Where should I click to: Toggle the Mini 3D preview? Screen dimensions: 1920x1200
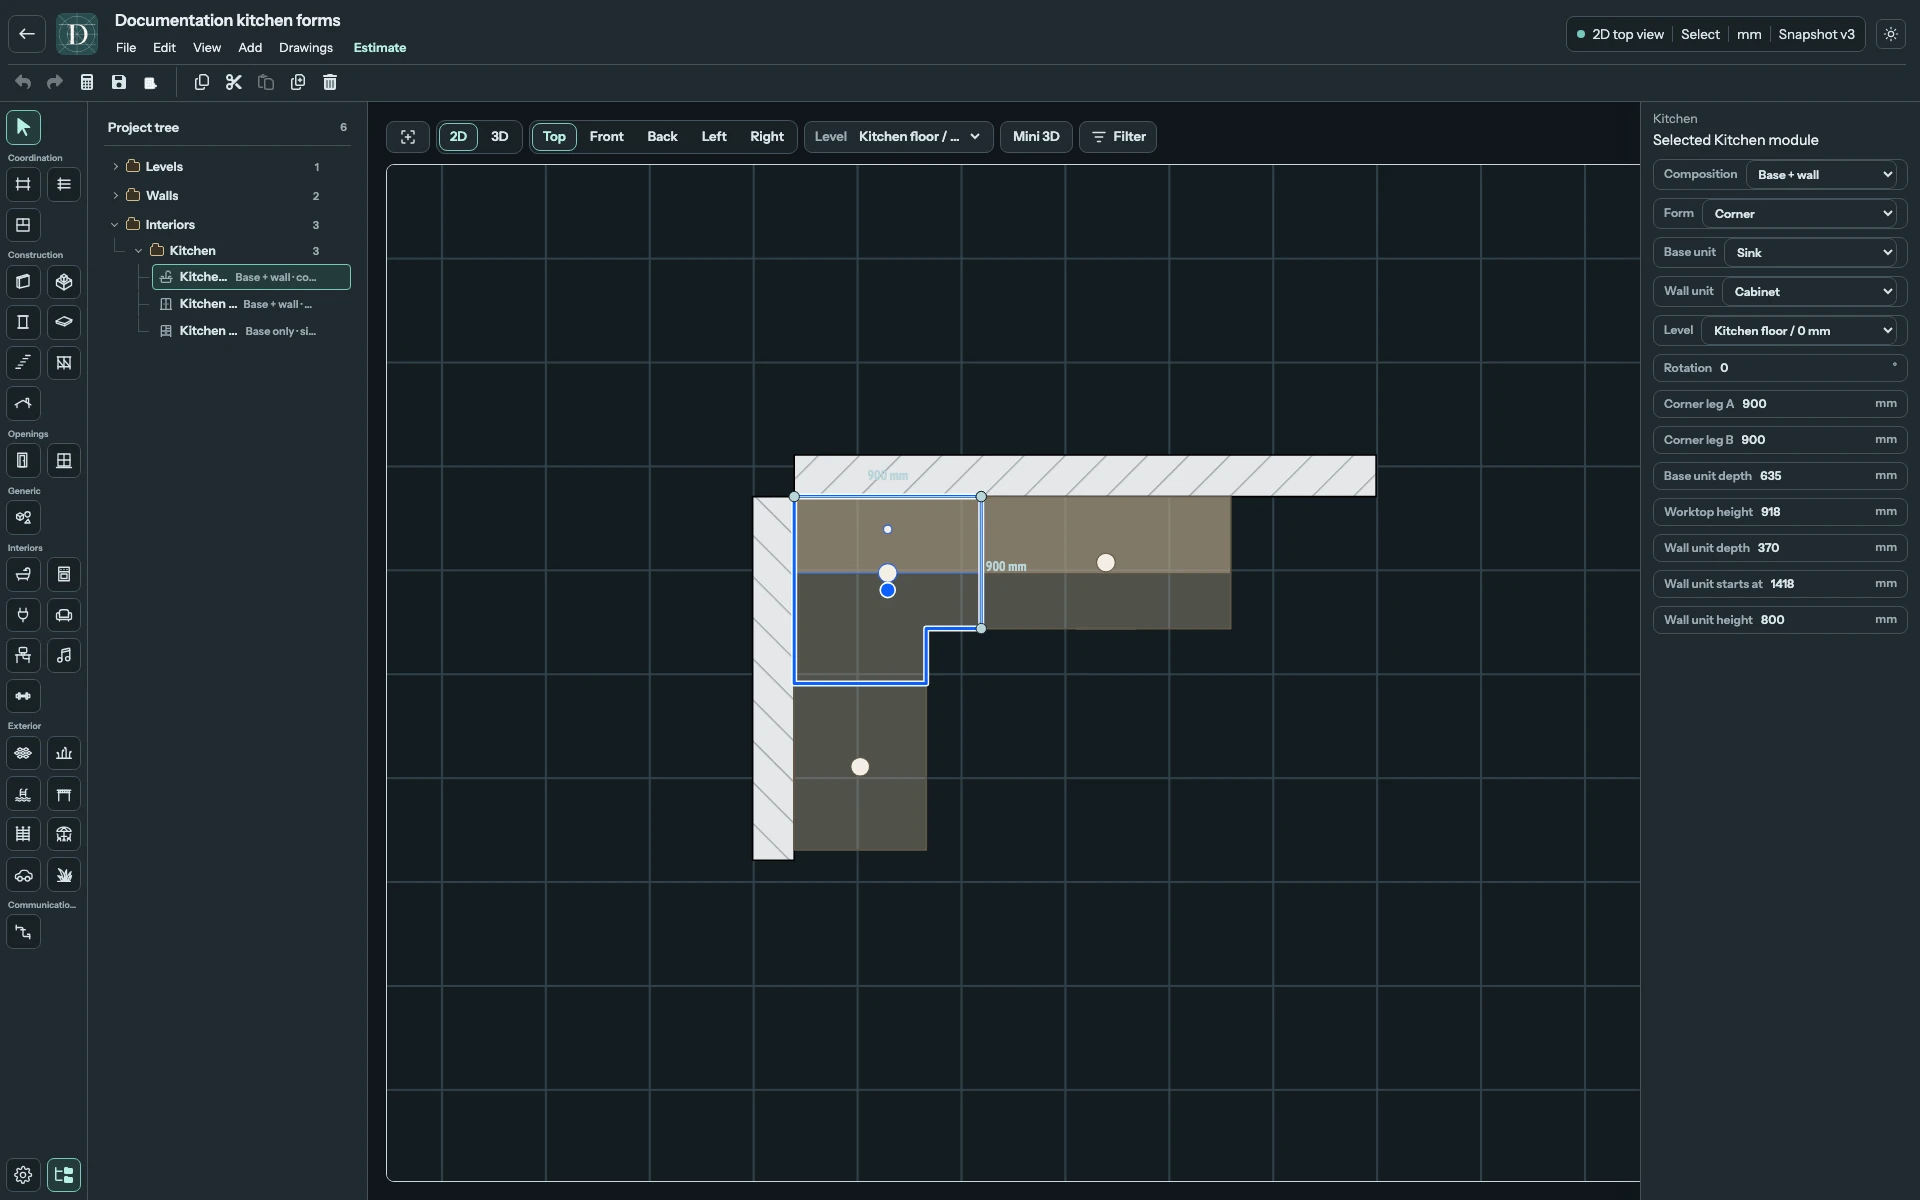click(x=1036, y=137)
